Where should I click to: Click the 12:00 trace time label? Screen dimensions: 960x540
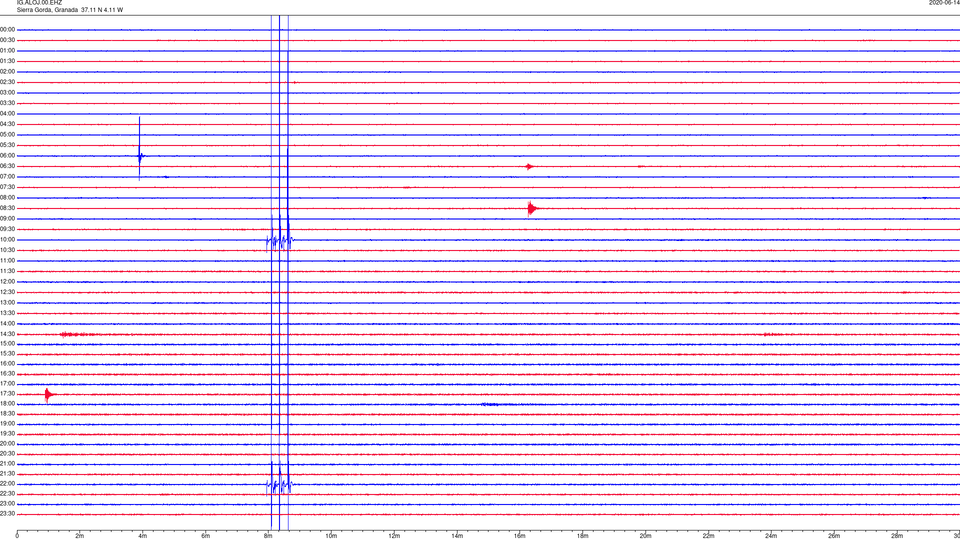click(x=7, y=282)
